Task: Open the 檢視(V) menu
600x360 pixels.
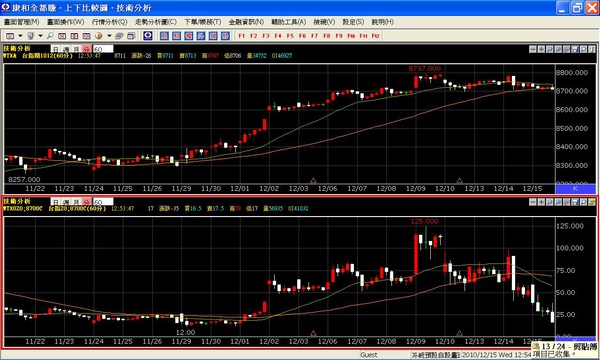Action: coord(324,22)
